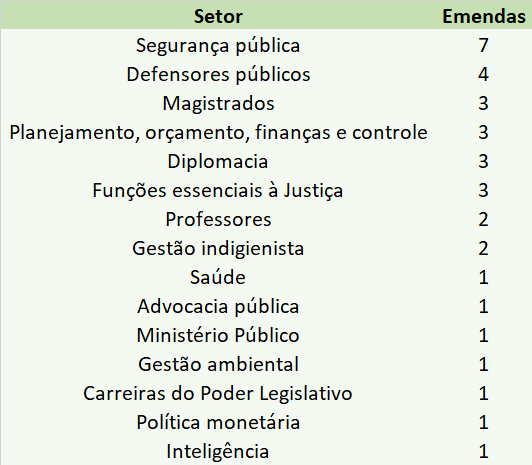Click the Política monetária cell
Image resolution: width=532 pixels, height=465 pixels.
click(x=218, y=423)
